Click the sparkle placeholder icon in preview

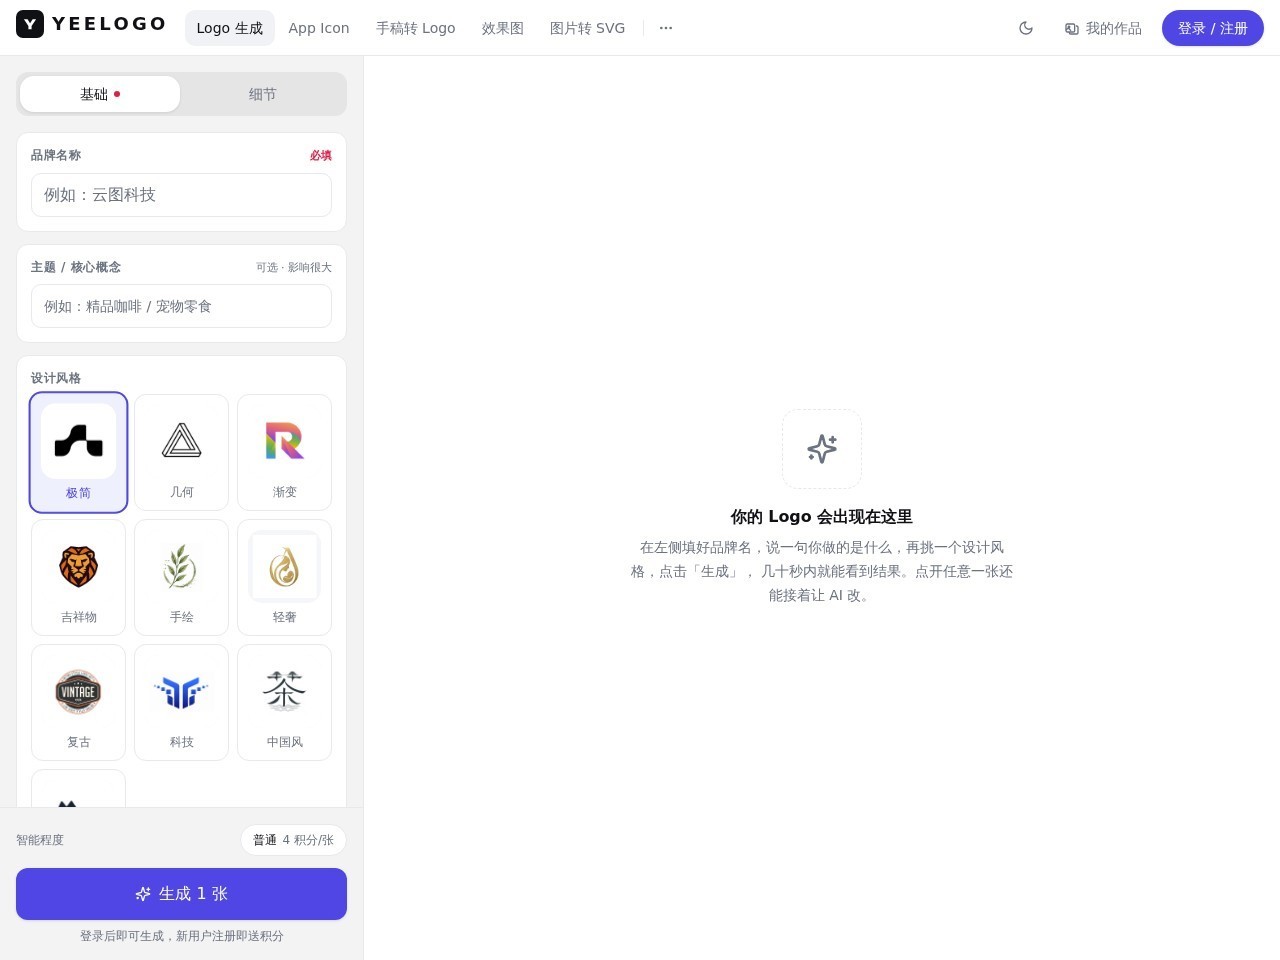coord(822,449)
